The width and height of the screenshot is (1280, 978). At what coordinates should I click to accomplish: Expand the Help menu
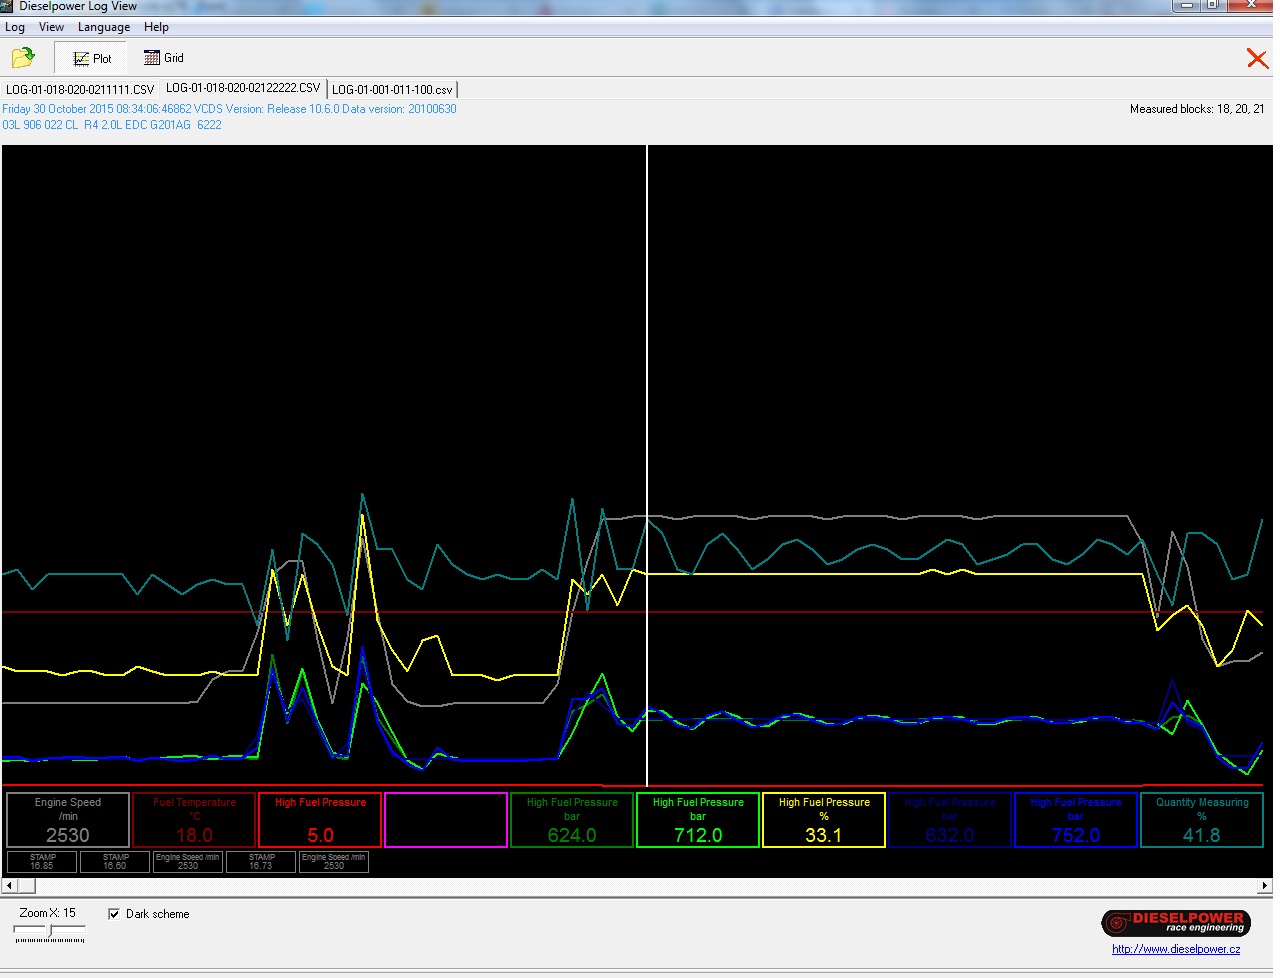156,27
